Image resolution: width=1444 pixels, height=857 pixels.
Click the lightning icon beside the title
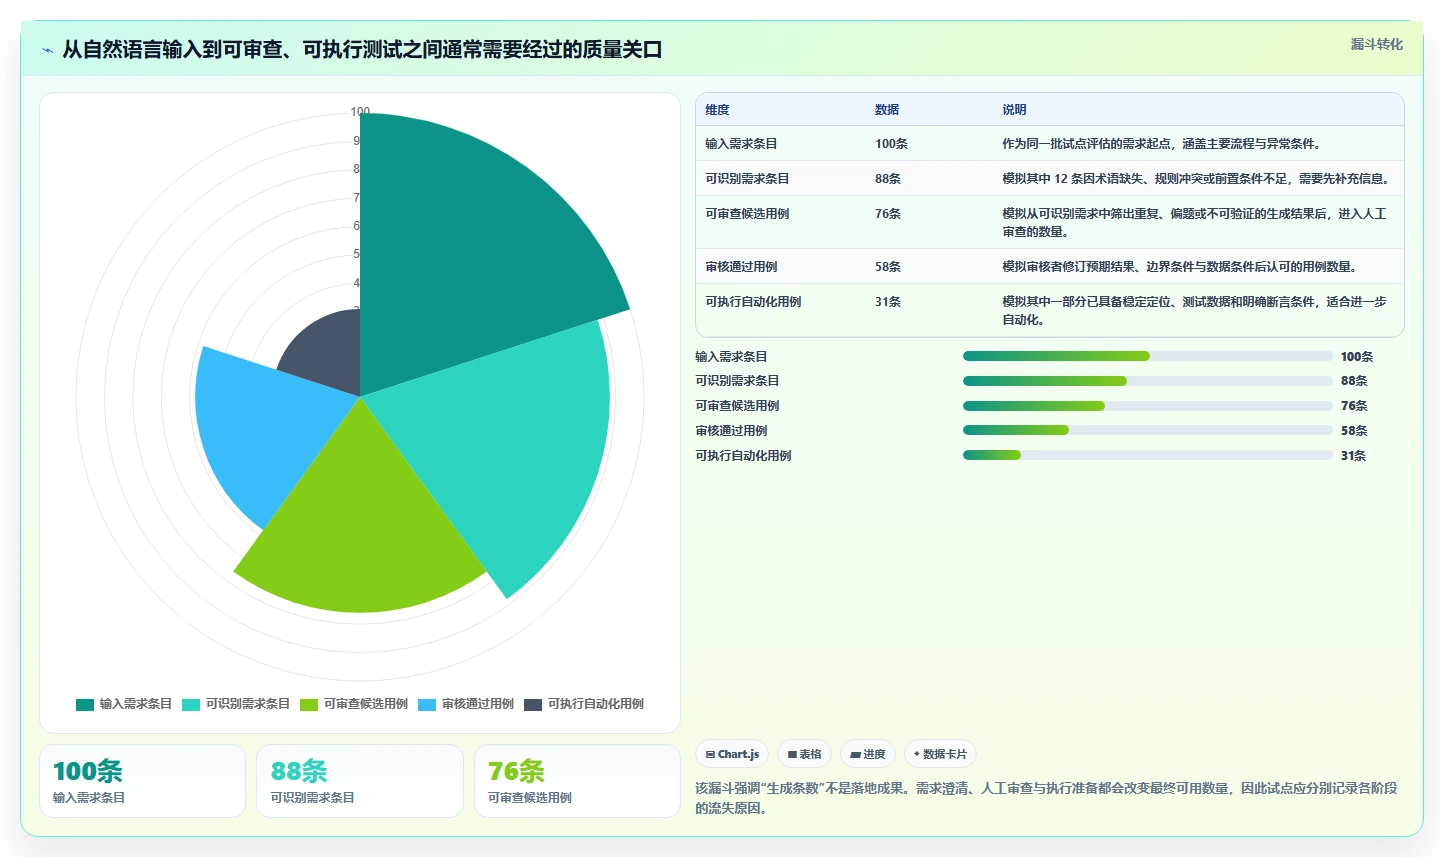(x=47, y=50)
